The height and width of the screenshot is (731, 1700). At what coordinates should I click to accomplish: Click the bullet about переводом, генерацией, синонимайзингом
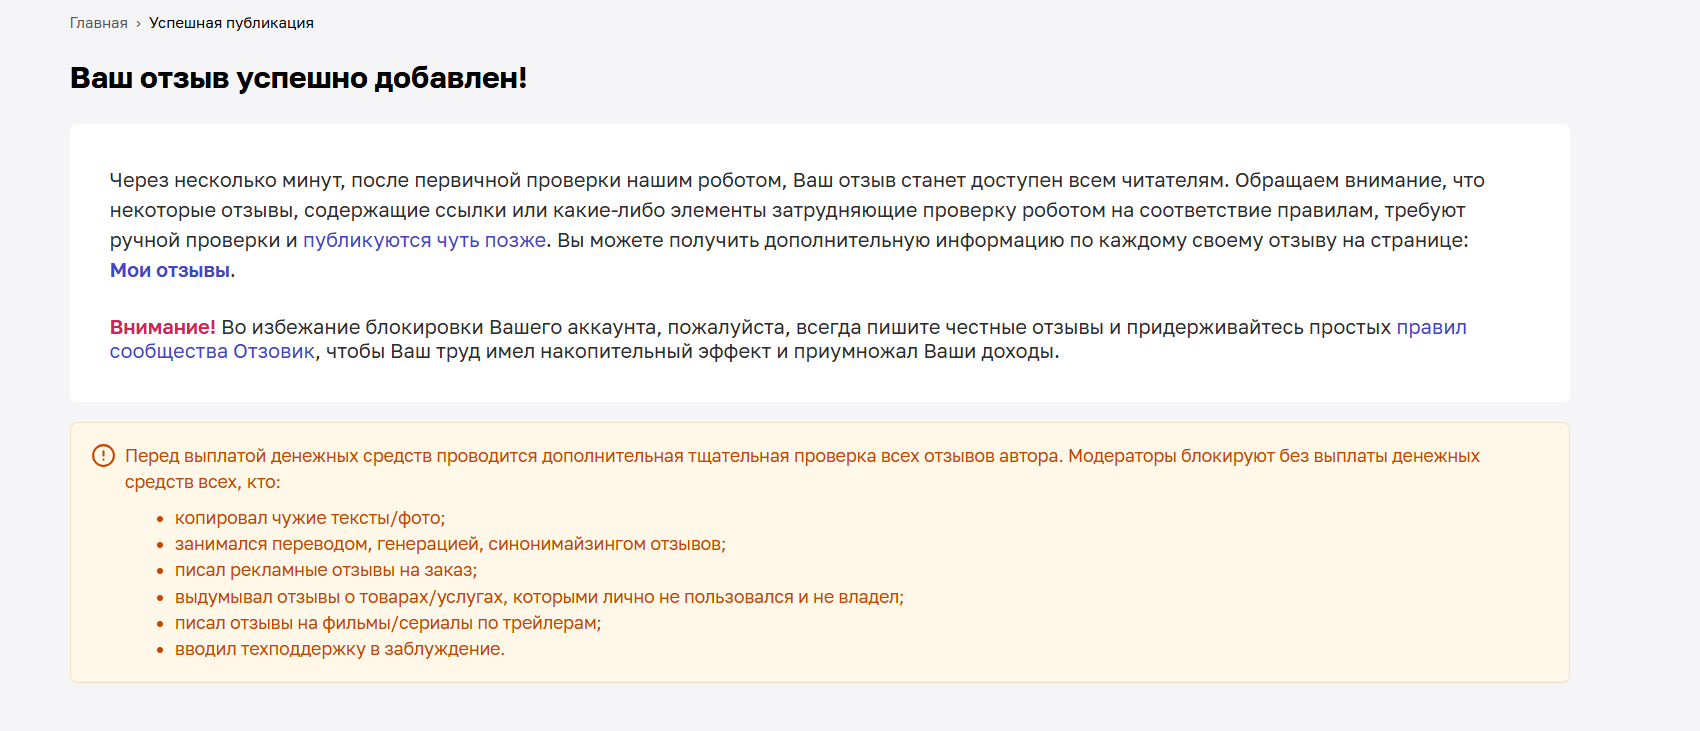pyautogui.click(x=450, y=544)
